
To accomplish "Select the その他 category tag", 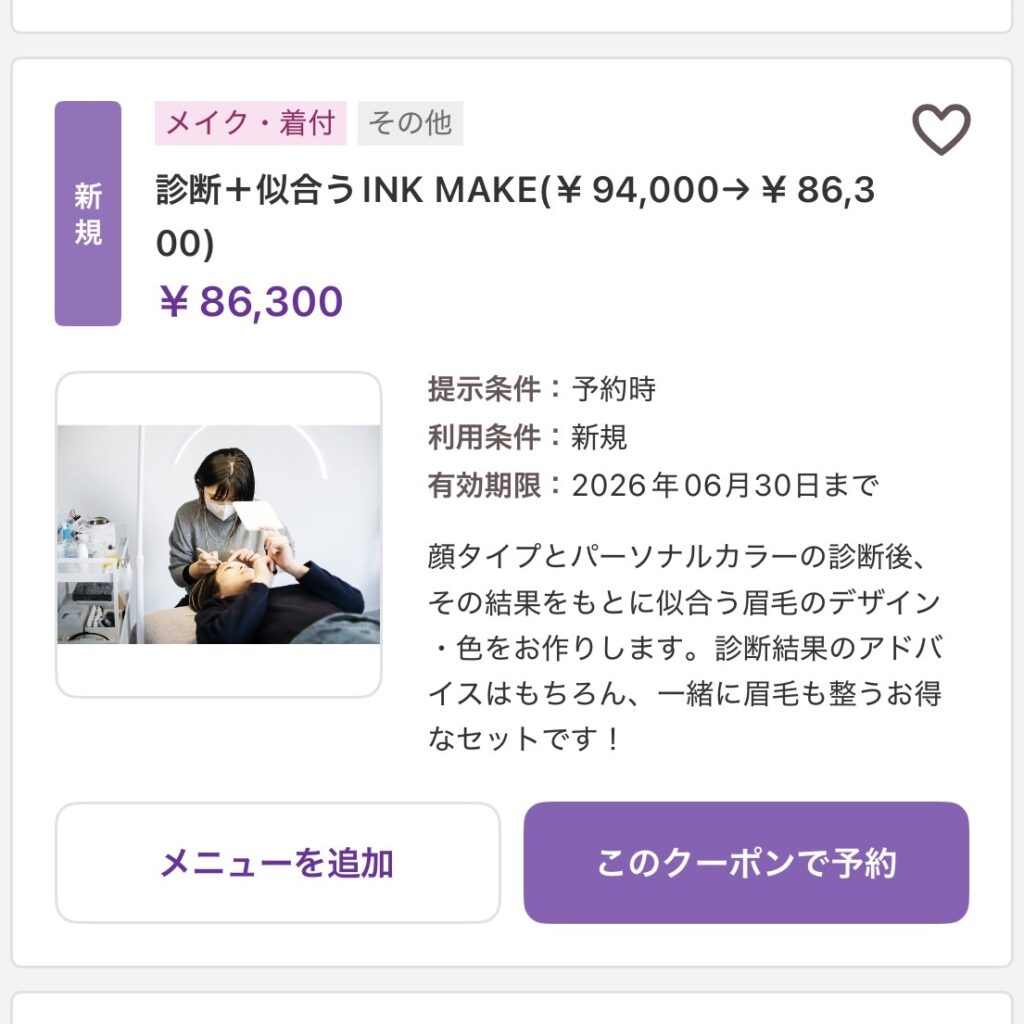I will coord(410,123).
